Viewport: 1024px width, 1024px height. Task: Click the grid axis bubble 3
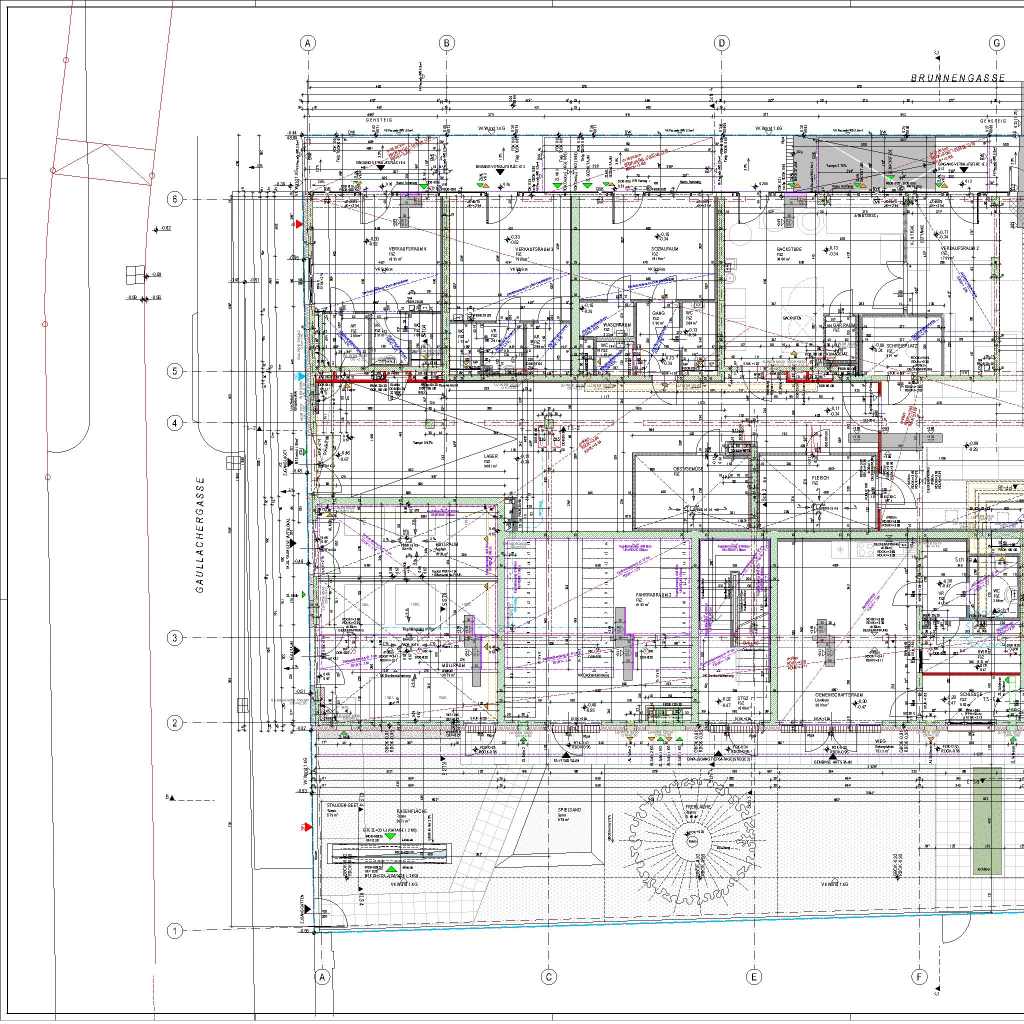click(x=175, y=637)
